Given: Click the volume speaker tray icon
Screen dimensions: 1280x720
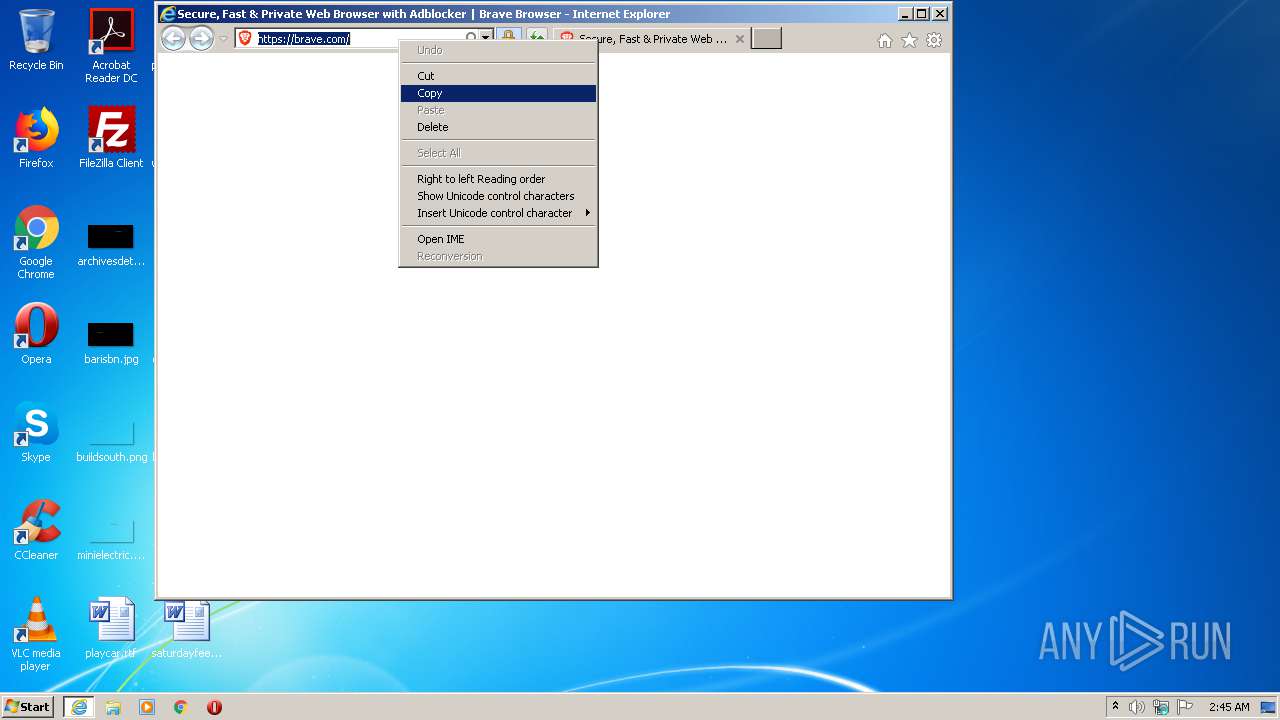Looking at the screenshot, I should click(x=1137, y=707).
